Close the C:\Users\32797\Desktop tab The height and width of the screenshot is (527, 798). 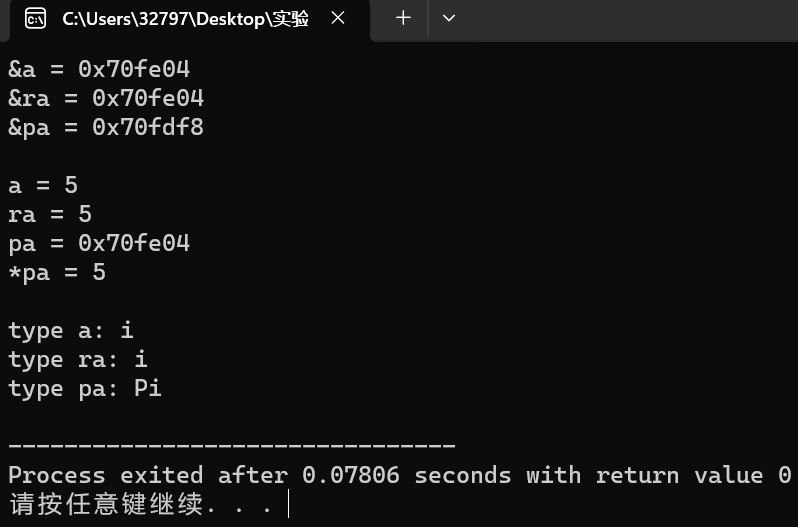[x=338, y=18]
